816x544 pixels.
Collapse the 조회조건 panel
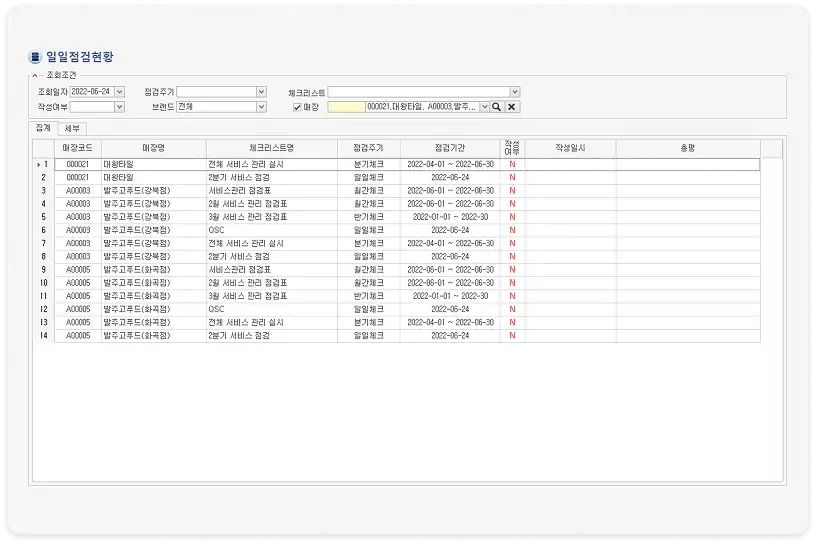[35, 75]
